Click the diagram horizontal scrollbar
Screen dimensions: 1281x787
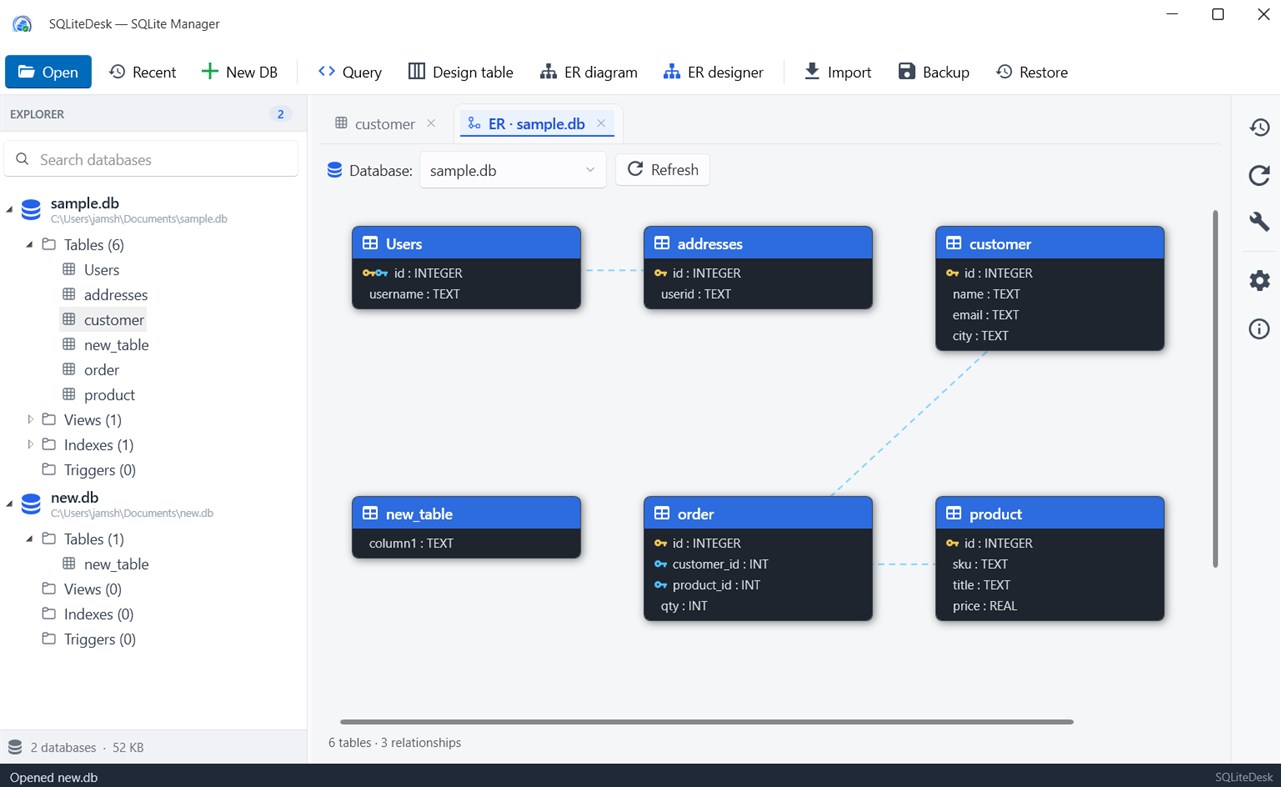click(706, 721)
